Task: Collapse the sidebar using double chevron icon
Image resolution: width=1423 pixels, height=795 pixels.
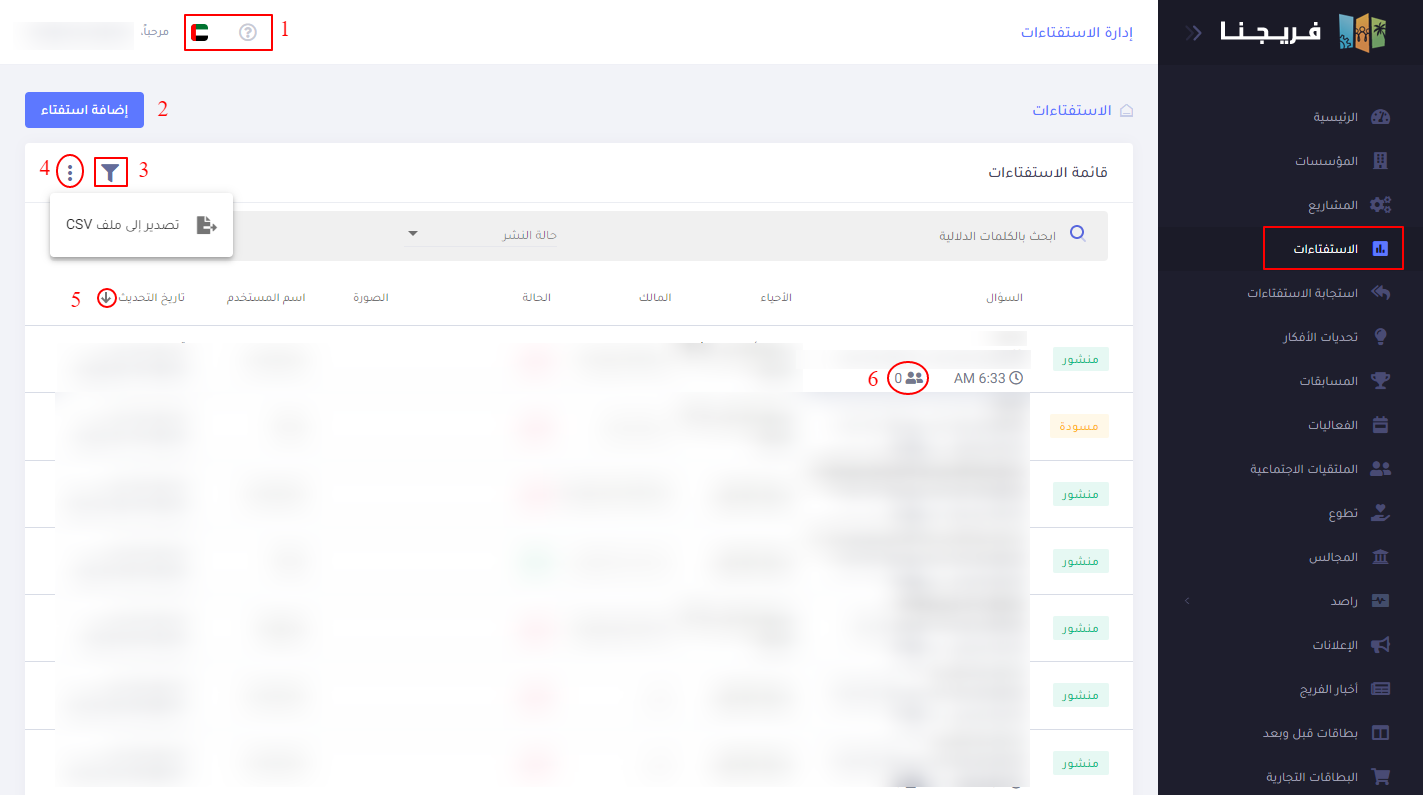Action: (x=1194, y=33)
